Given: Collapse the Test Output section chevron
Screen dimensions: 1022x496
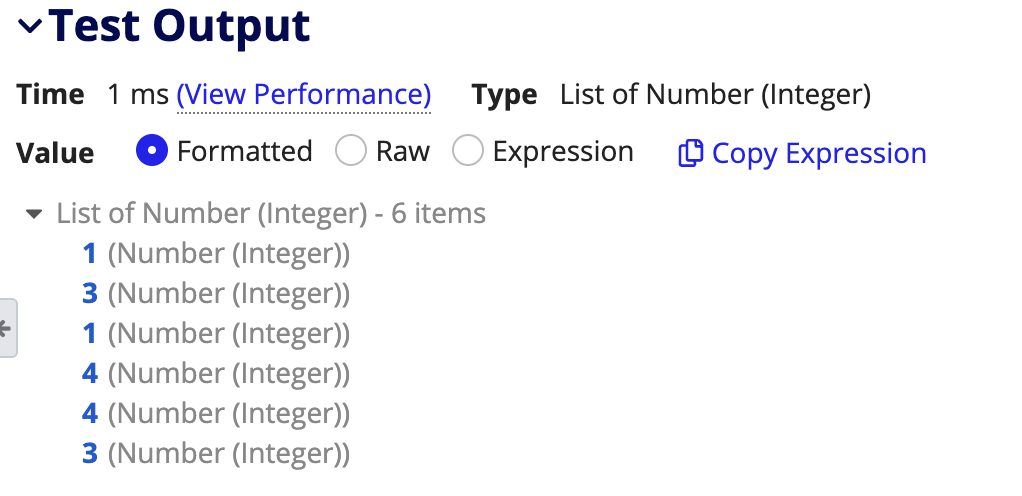Looking at the screenshot, I should pyautogui.click(x=30, y=26).
